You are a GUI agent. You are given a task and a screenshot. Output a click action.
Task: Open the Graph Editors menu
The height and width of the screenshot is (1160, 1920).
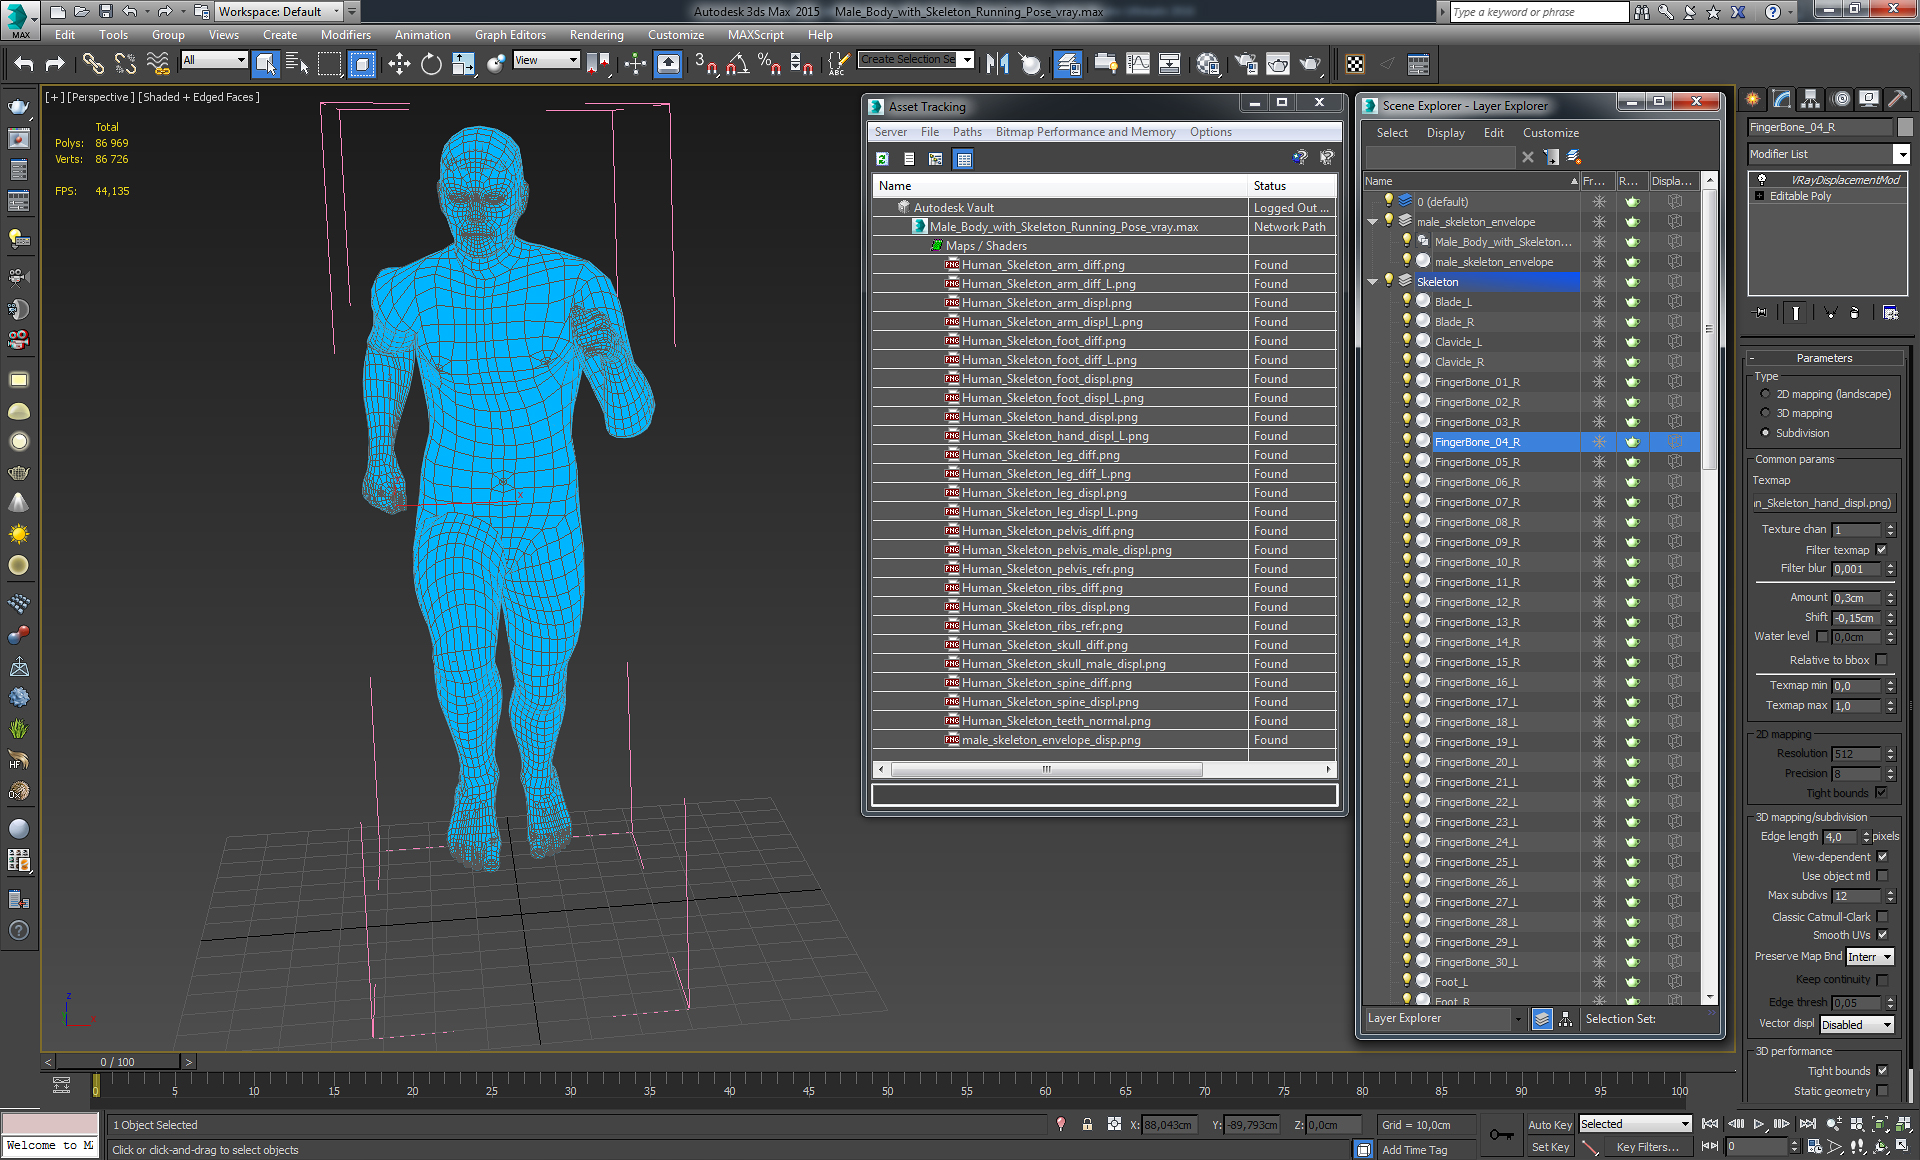510,35
